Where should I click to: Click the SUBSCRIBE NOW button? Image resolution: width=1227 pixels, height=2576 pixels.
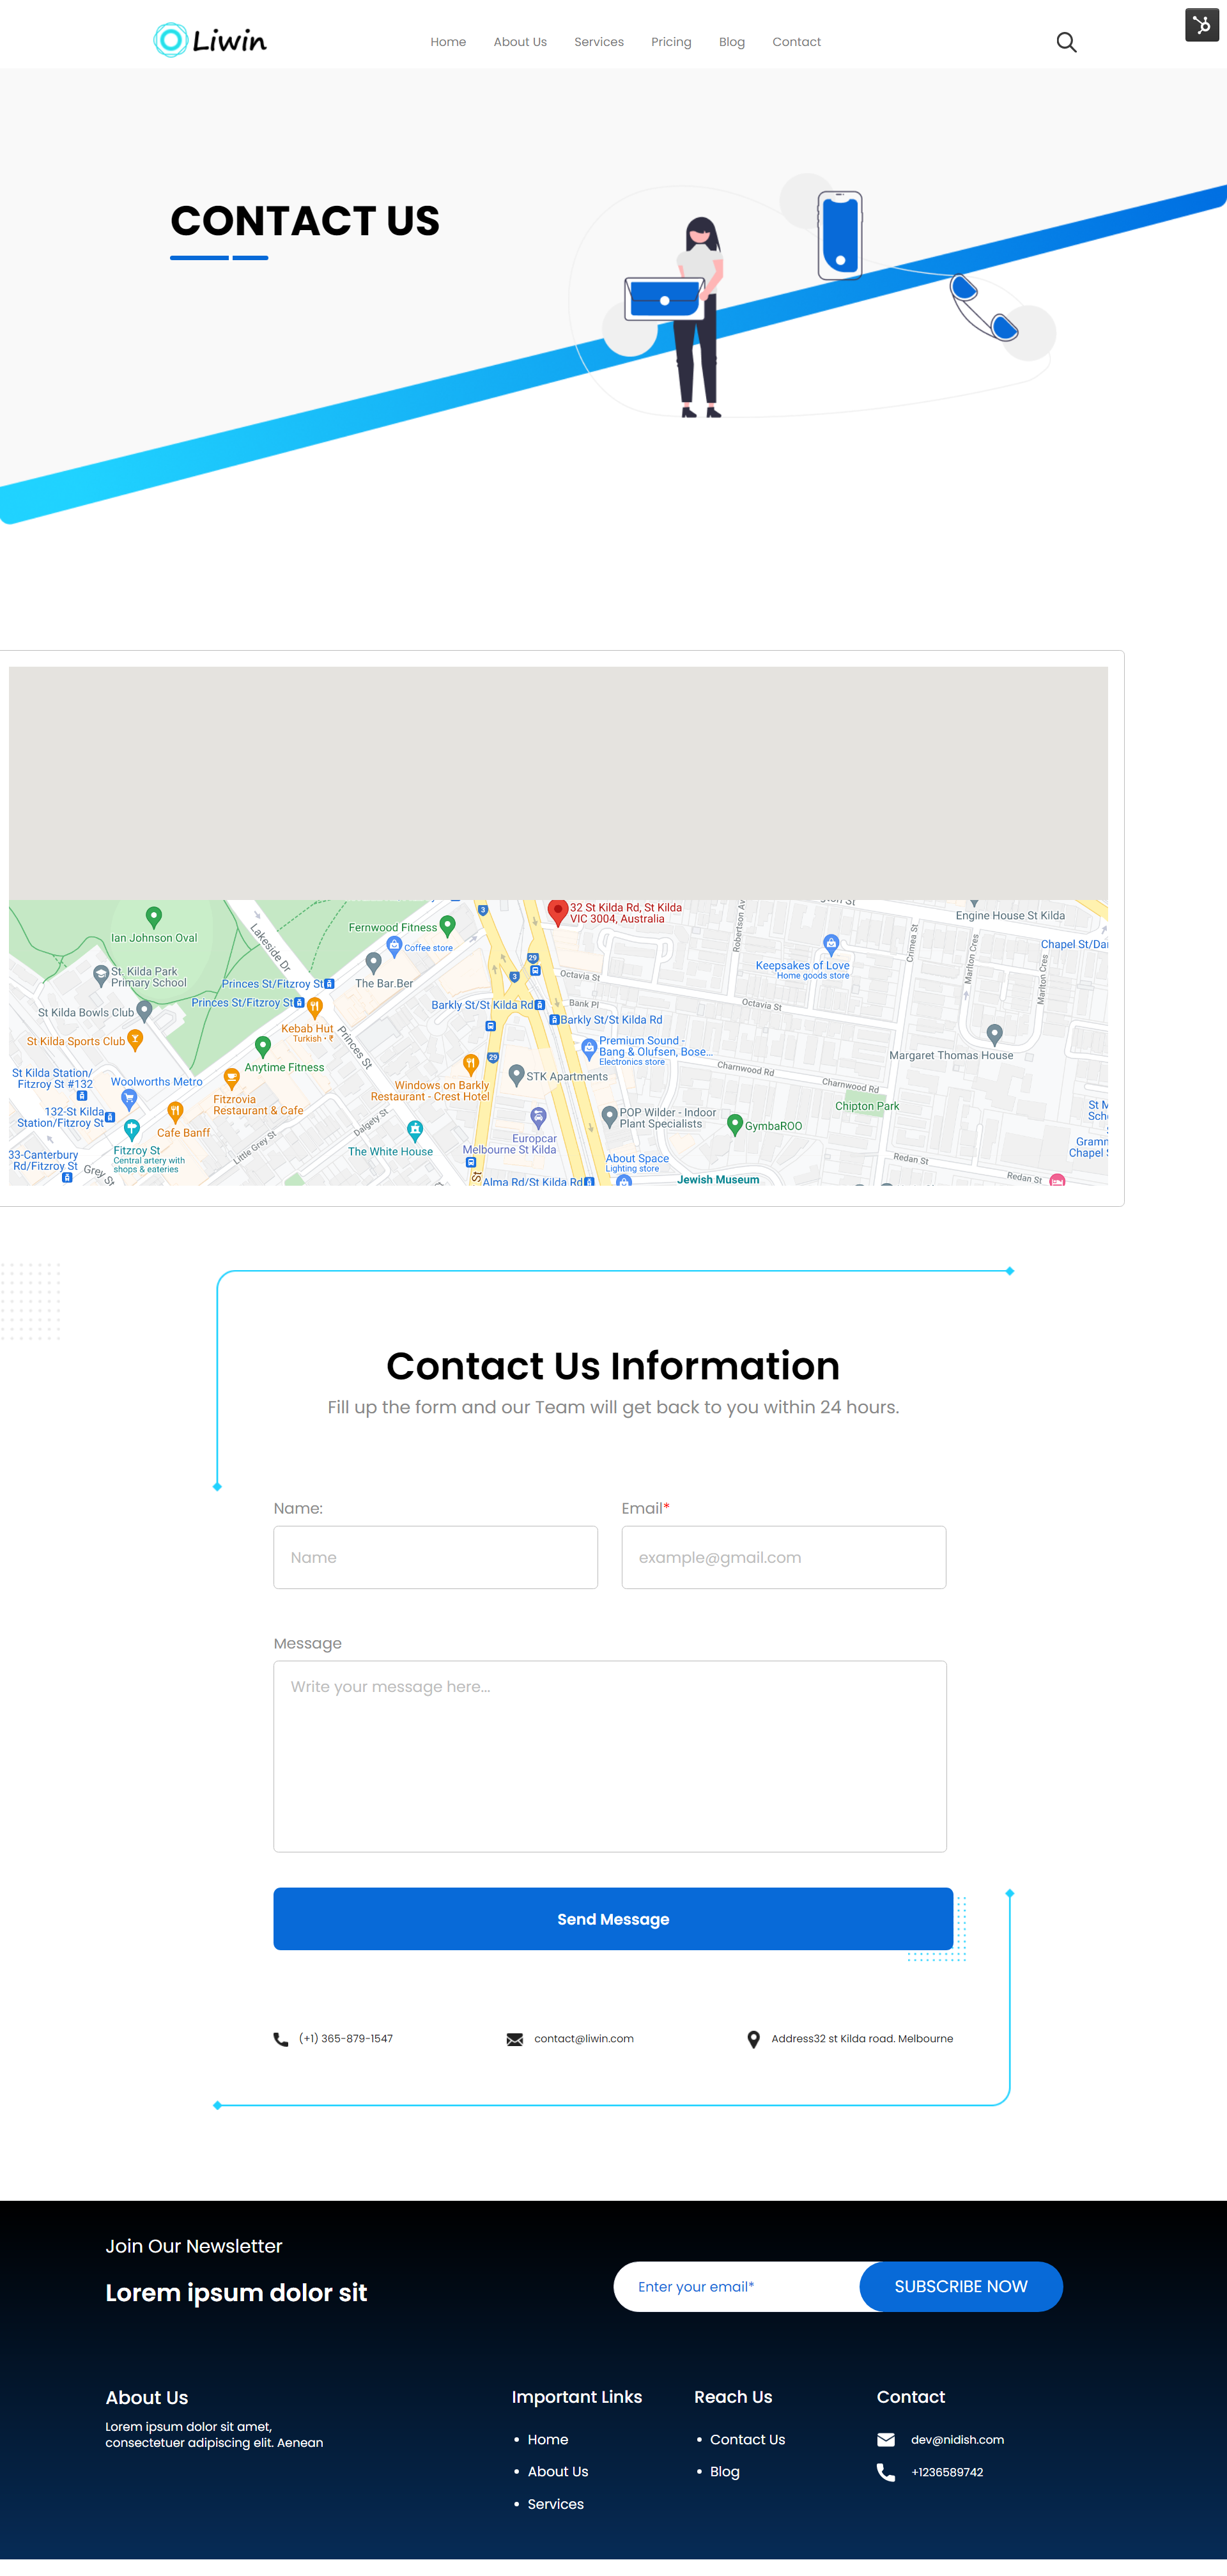pos(960,2286)
